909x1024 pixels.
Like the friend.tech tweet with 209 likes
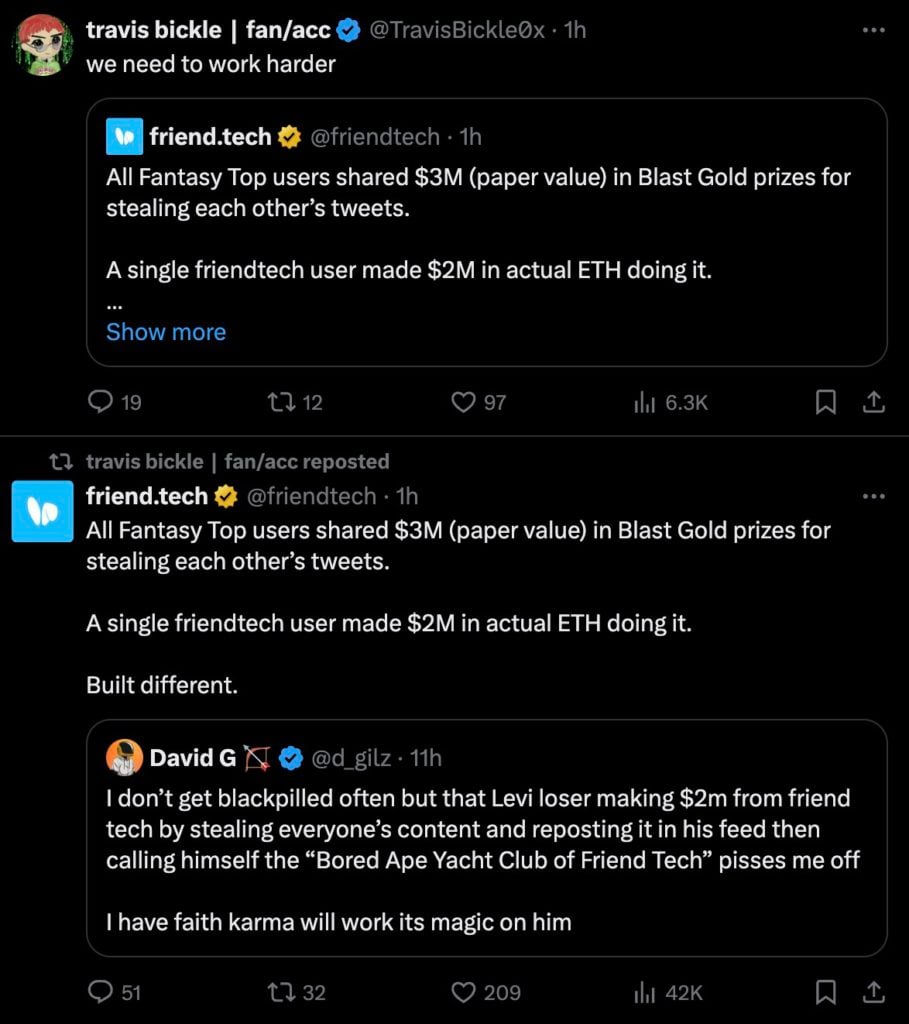(463, 992)
